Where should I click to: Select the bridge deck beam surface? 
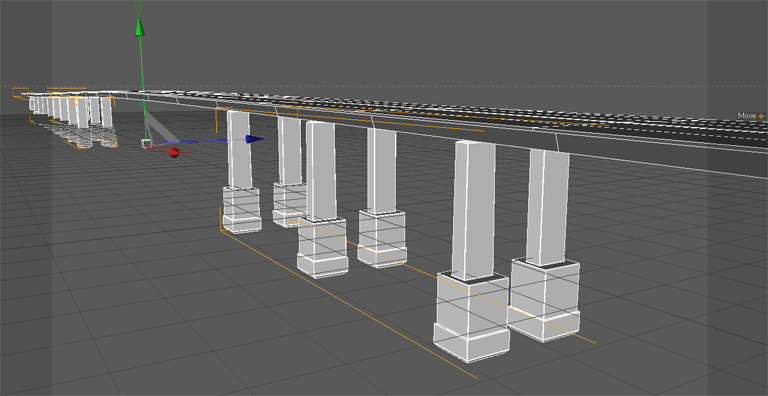pos(490,128)
